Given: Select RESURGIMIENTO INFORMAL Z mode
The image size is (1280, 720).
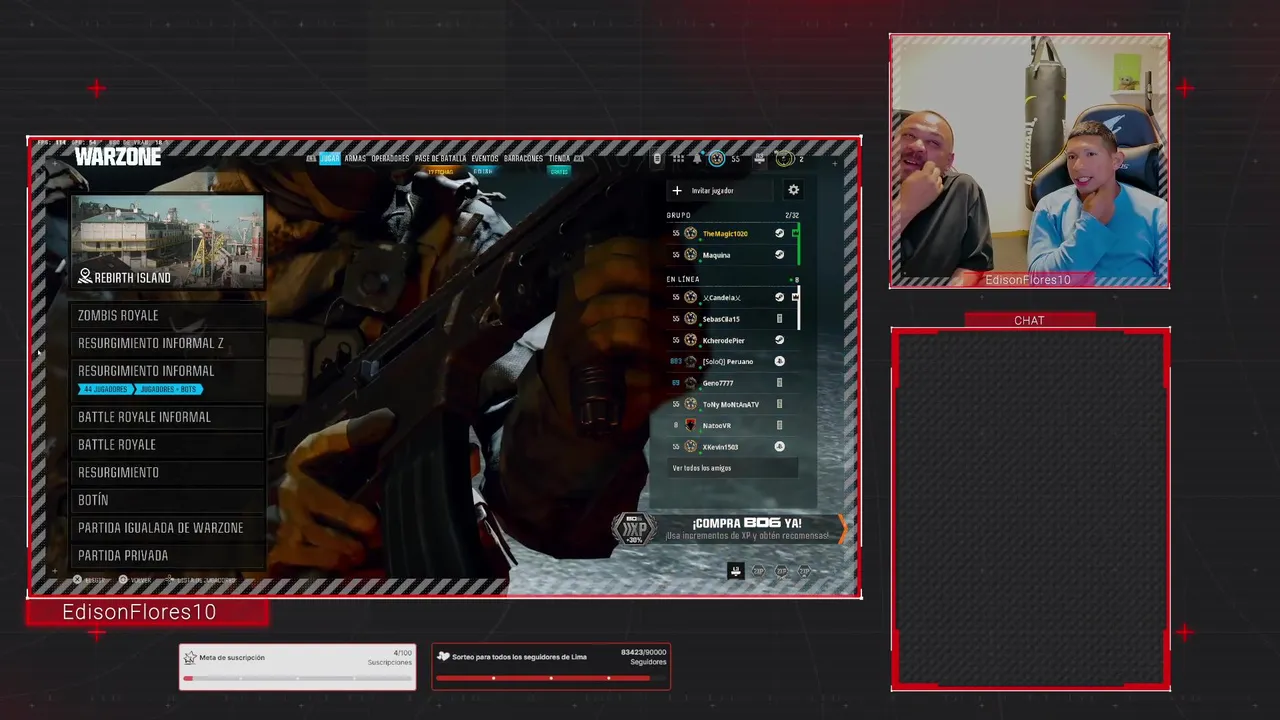Looking at the screenshot, I should [167, 343].
